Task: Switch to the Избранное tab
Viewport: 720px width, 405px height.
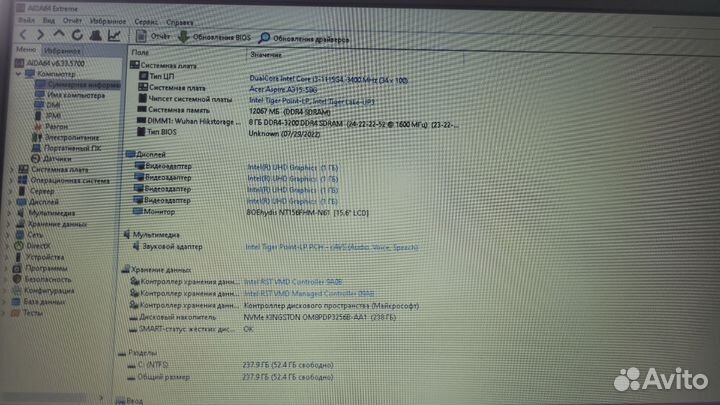Action: 62,51
